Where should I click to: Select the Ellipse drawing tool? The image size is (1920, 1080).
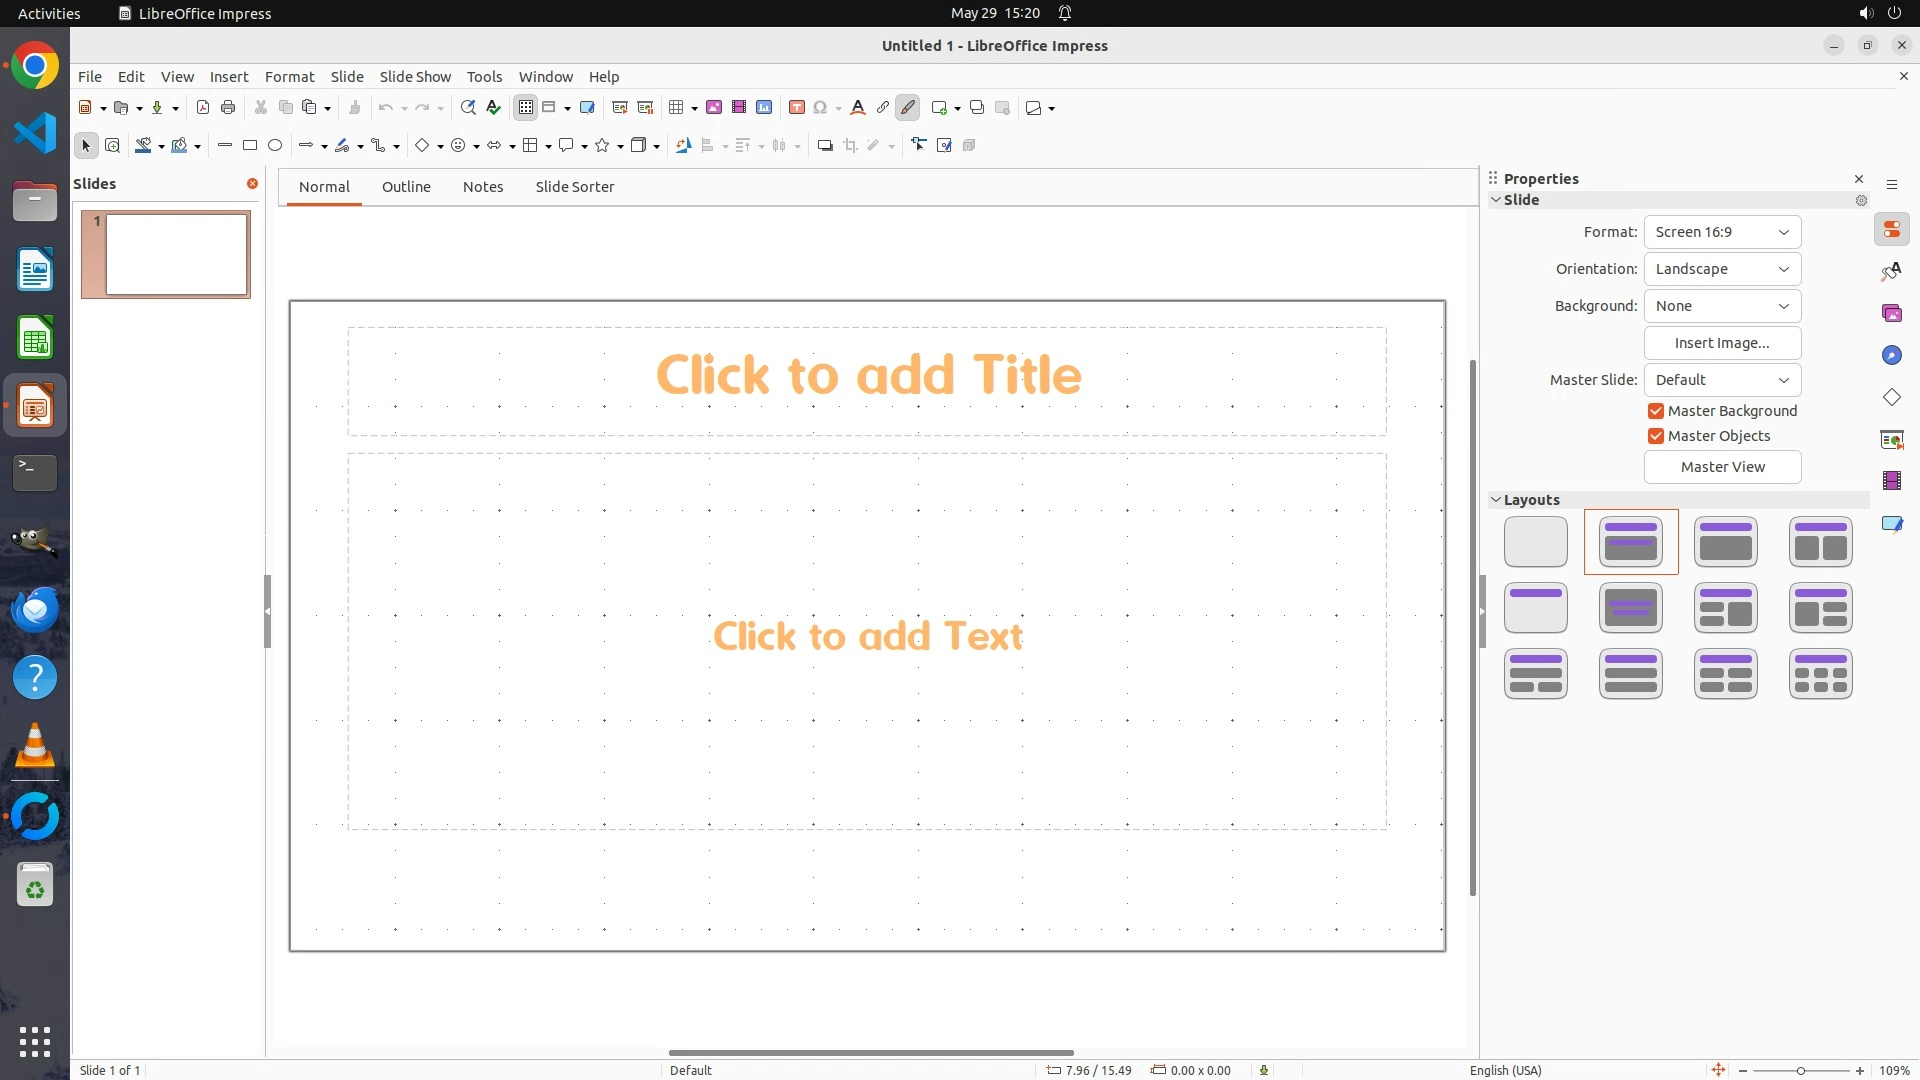point(275,146)
